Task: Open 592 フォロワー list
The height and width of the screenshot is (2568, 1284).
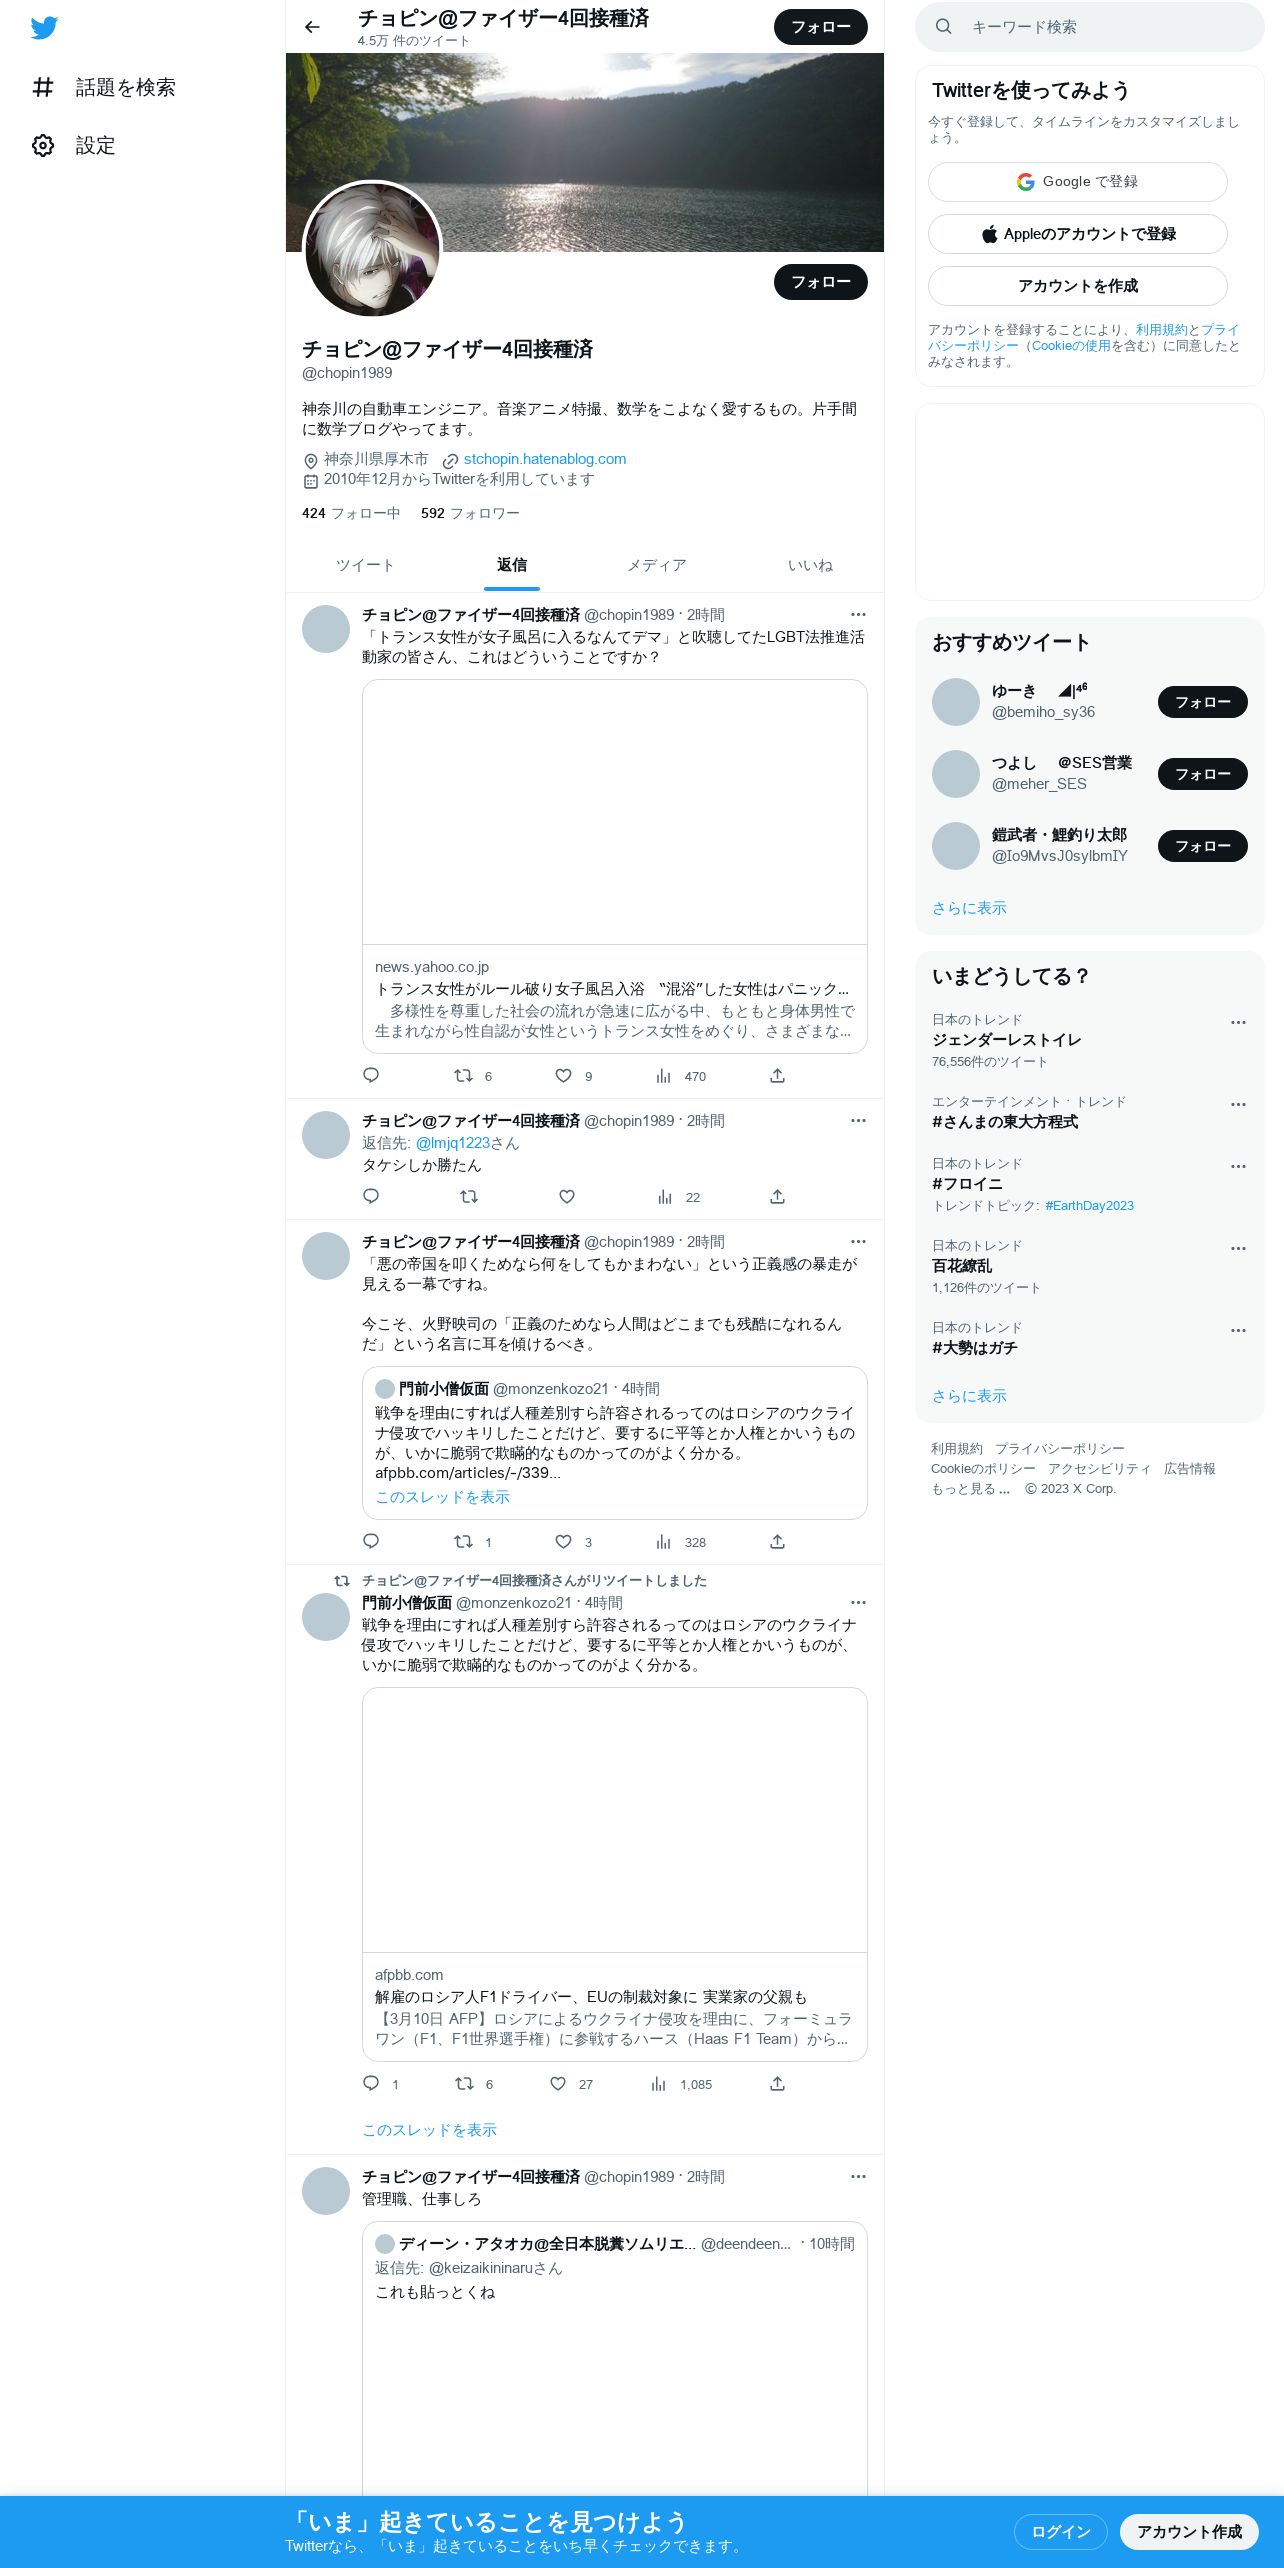Action: pos(470,513)
